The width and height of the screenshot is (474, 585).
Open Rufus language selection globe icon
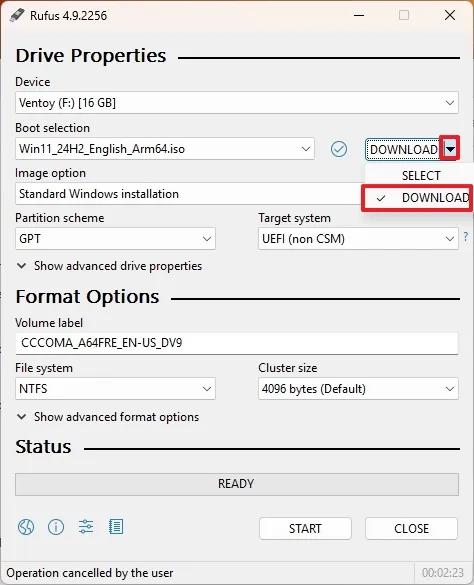click(x=26, y=527)
